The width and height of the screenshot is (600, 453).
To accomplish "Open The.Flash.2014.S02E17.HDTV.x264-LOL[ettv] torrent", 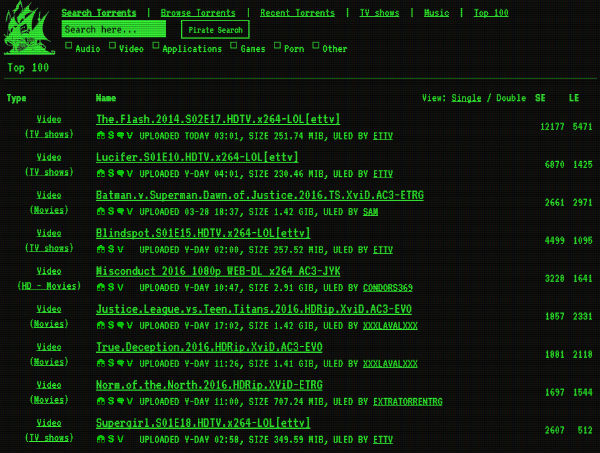I will 218,119.
